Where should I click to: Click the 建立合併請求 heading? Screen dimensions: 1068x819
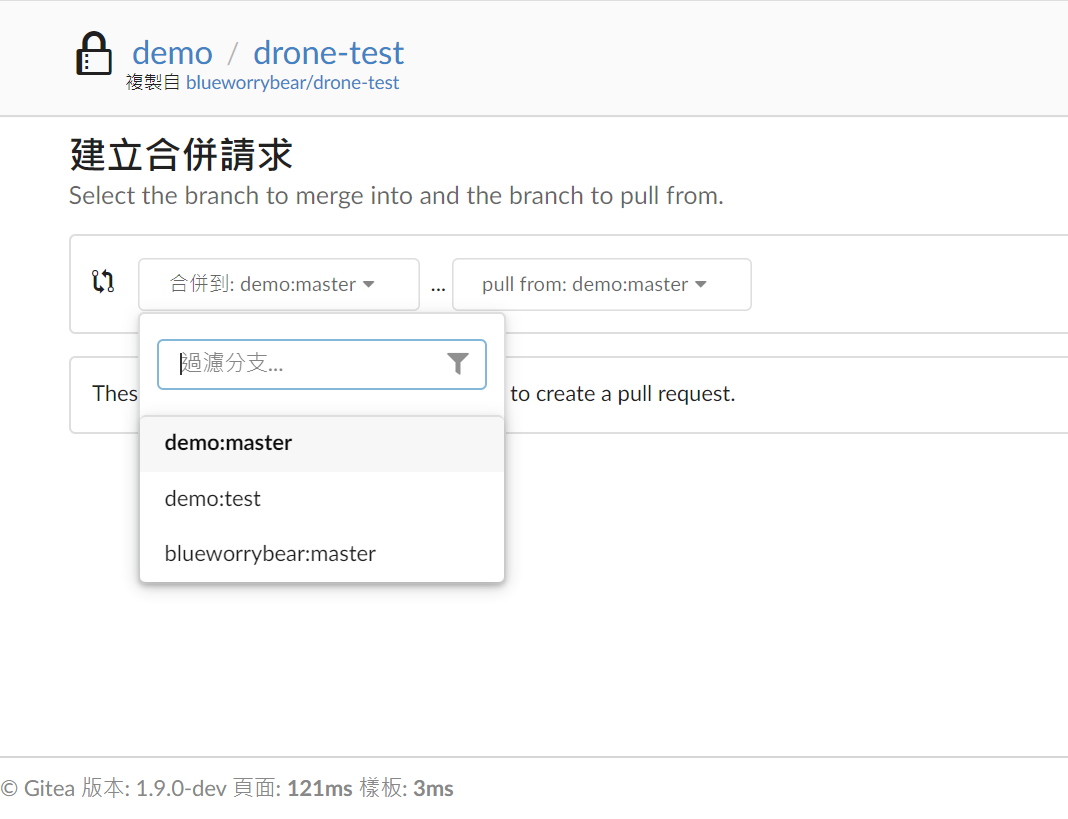[x=181, y=155]
